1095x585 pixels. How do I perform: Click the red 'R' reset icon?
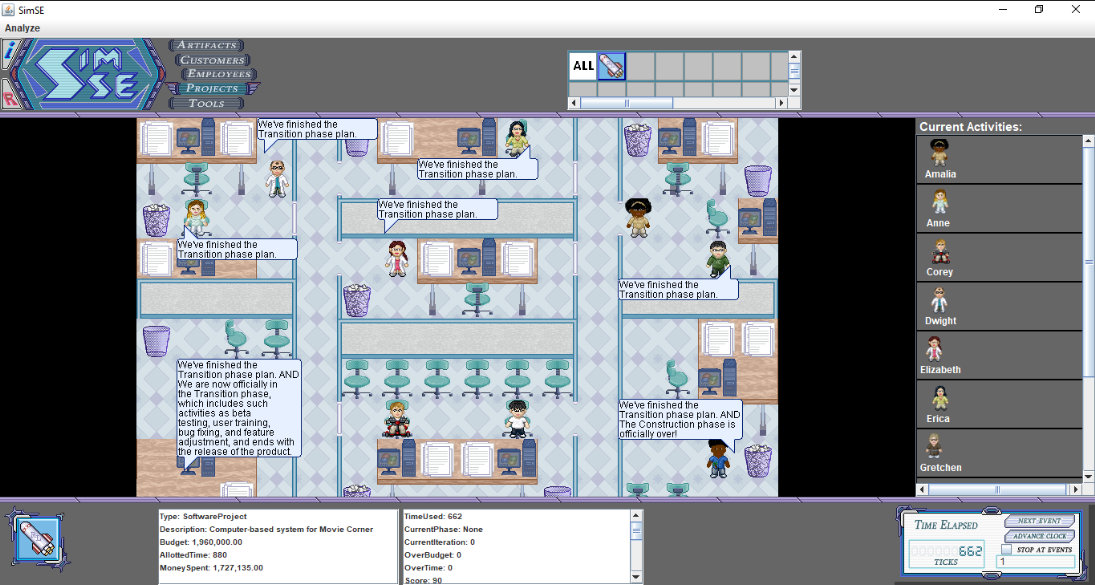(8, 99)
